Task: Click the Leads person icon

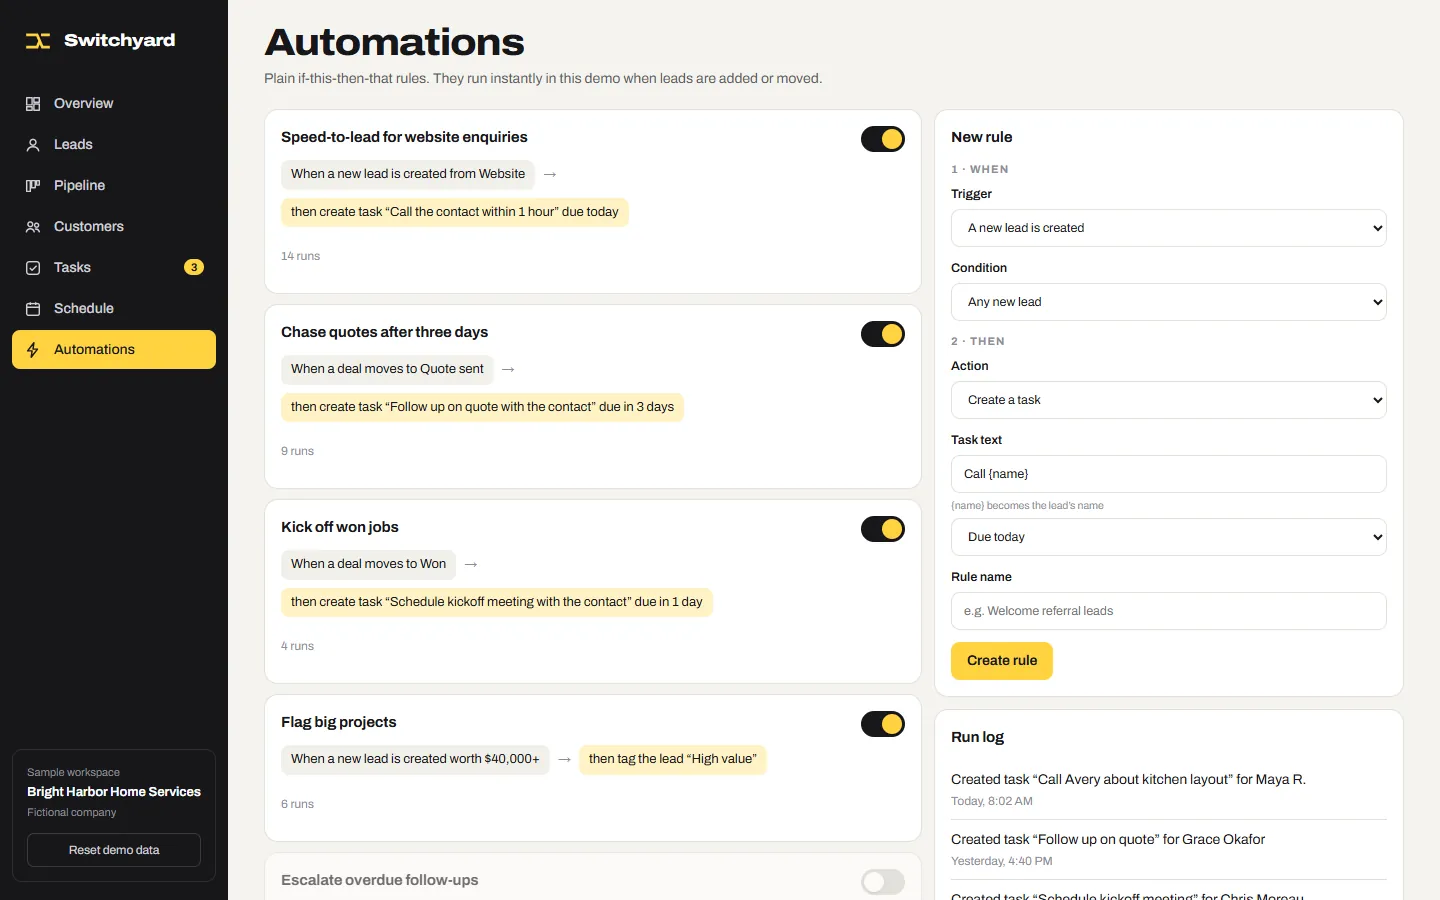Action: (x=33, y=145)
